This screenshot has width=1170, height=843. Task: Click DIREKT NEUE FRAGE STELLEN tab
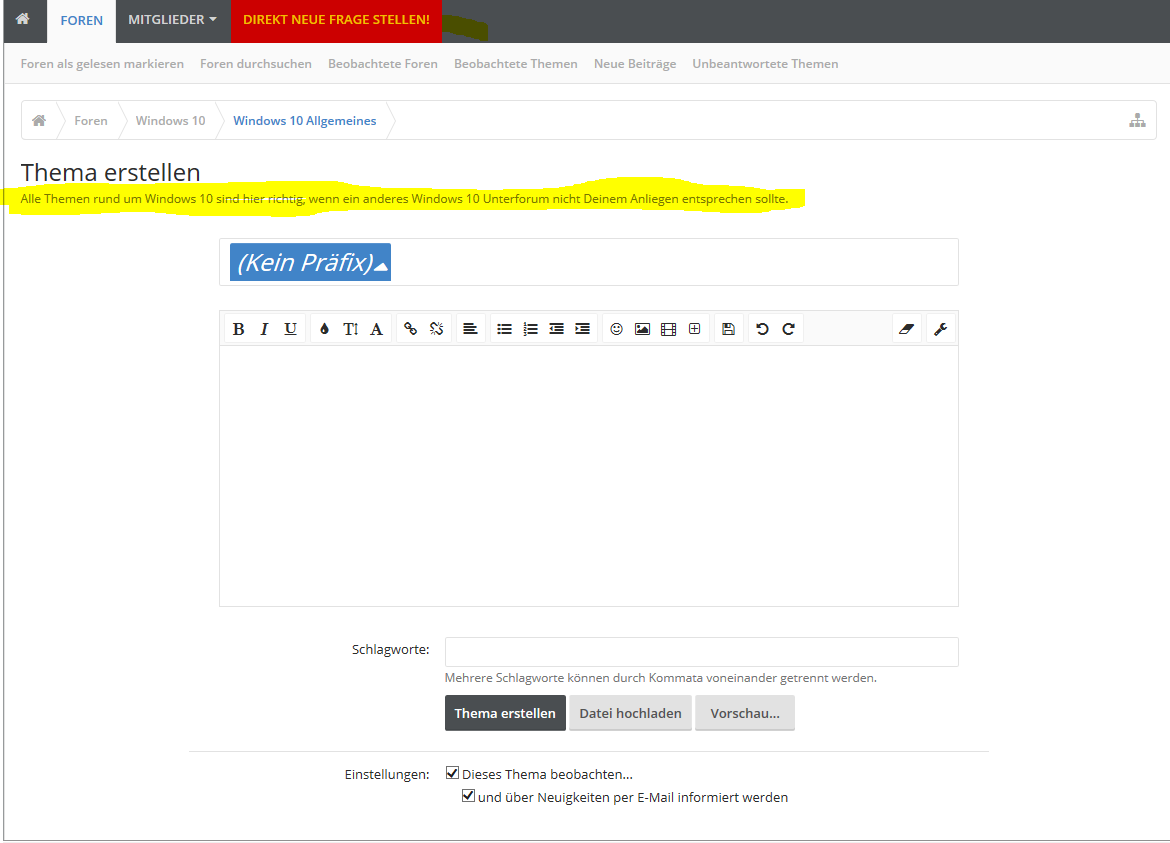click(337, 20)
